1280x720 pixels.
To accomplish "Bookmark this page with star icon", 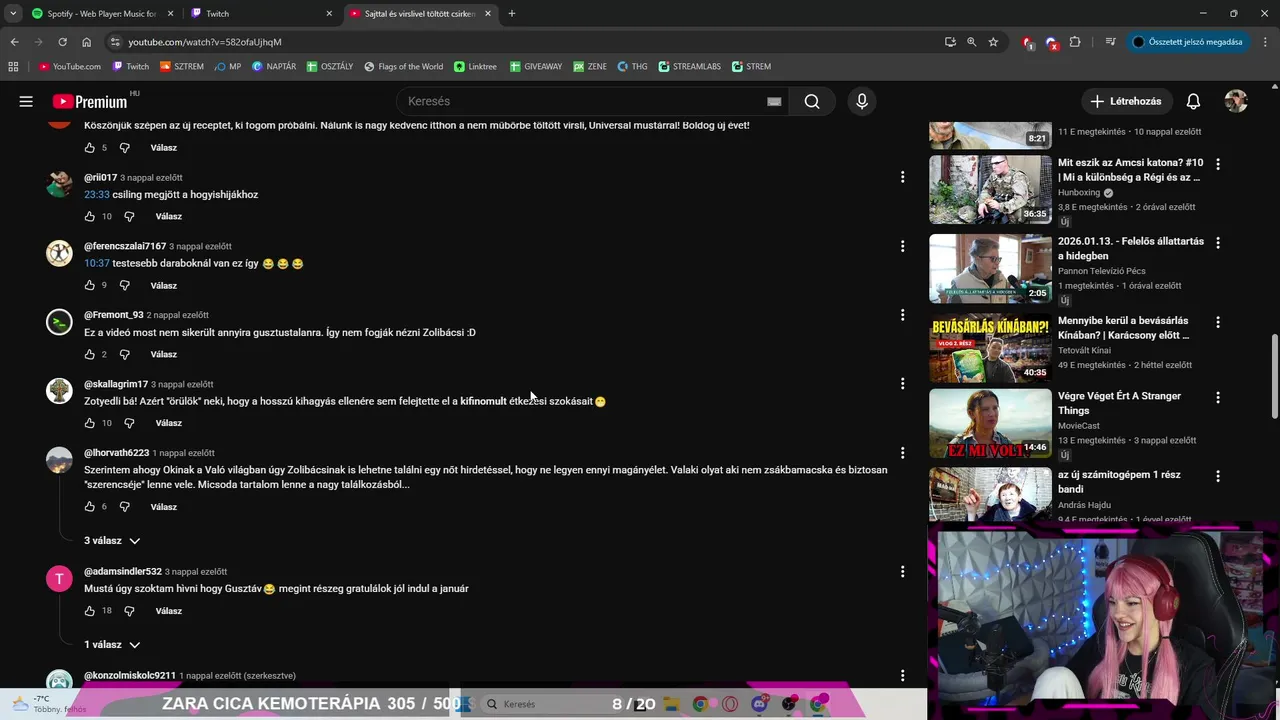I will coord(993,42).
